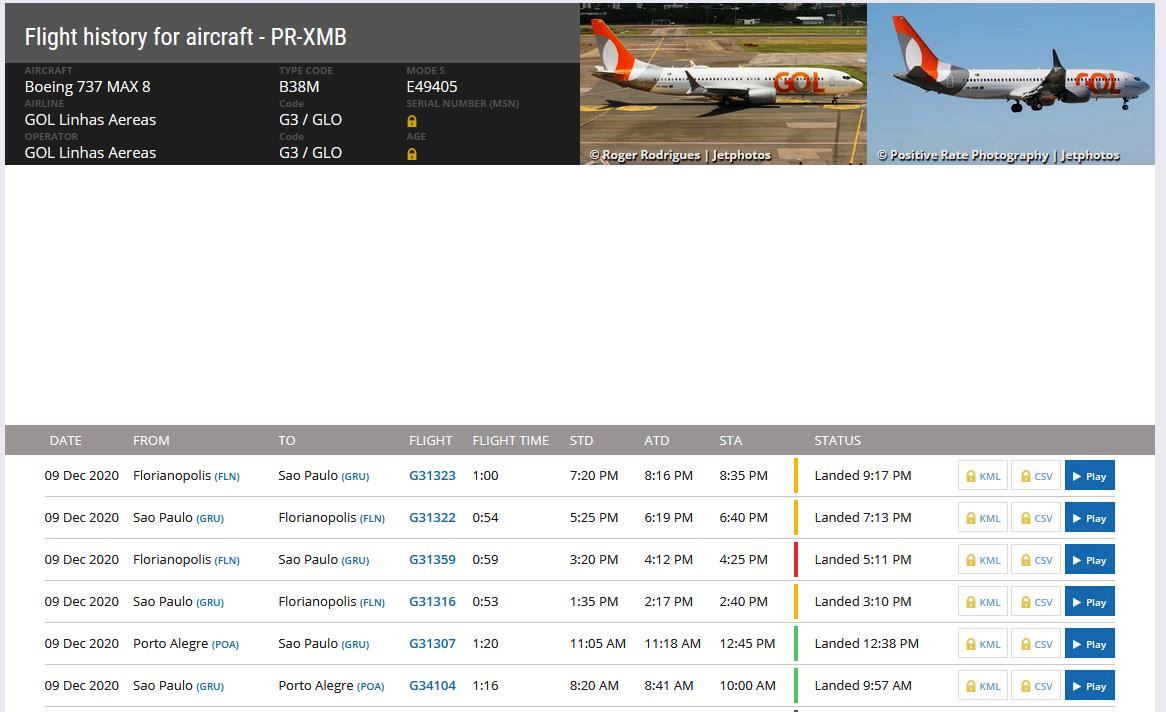This screenshot has width=1166, height=712.
Task: Click the B38M type code
Action: pyautogui.click(x=299, y=86)
